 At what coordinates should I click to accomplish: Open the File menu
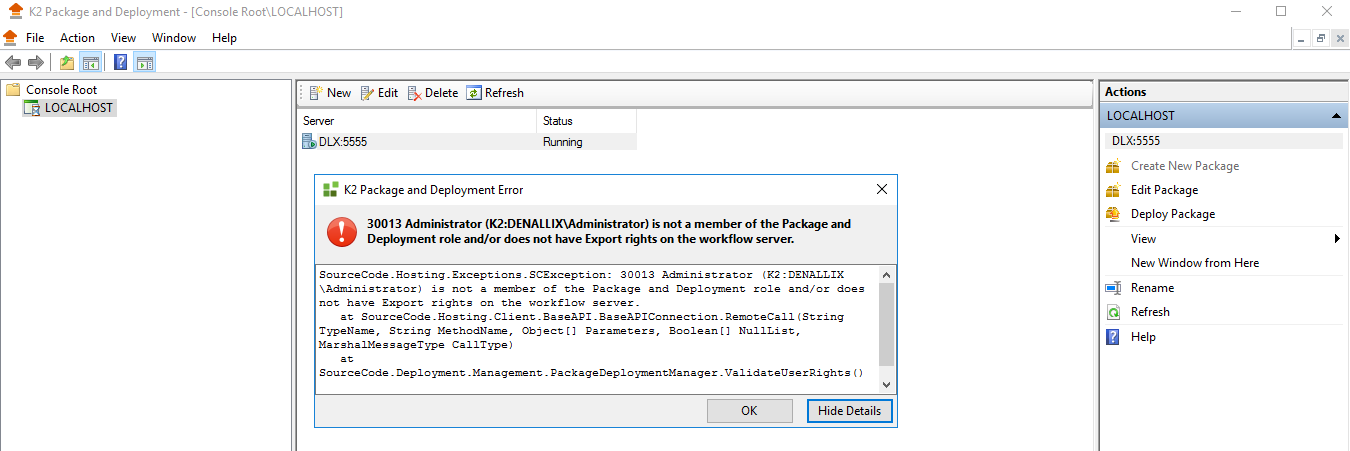[35, 38]
